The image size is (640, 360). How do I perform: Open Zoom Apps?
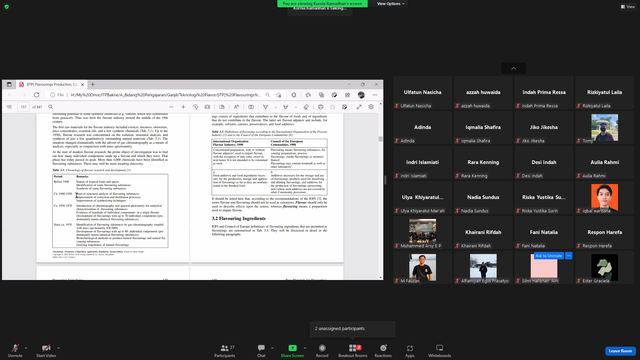click(409, 350)
